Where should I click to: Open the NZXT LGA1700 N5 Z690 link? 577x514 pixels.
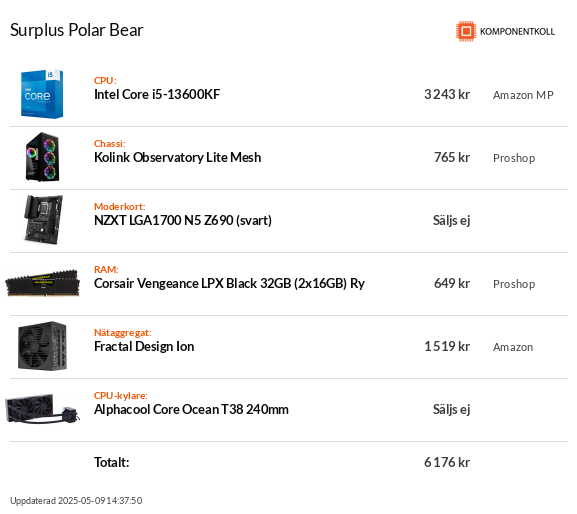(183, 220)
